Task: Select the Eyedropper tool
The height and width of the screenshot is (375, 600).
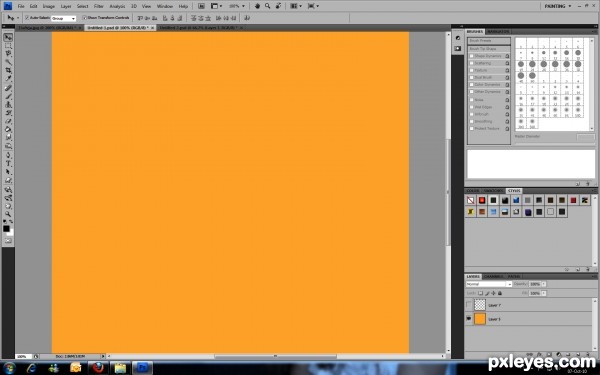Action: coord(8,78)
